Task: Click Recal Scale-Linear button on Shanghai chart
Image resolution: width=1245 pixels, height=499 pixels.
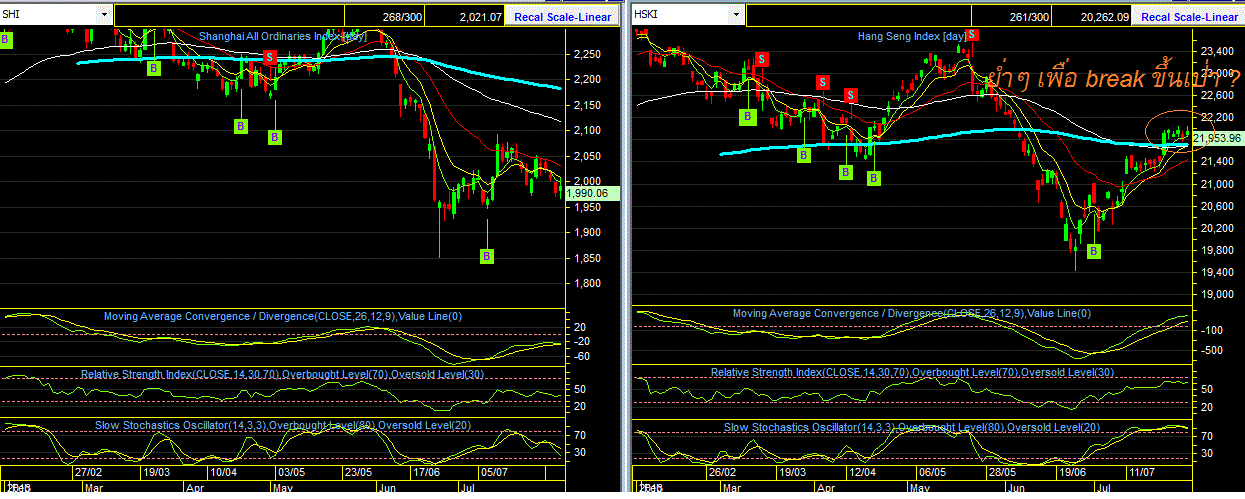Action: pos(561,16)
